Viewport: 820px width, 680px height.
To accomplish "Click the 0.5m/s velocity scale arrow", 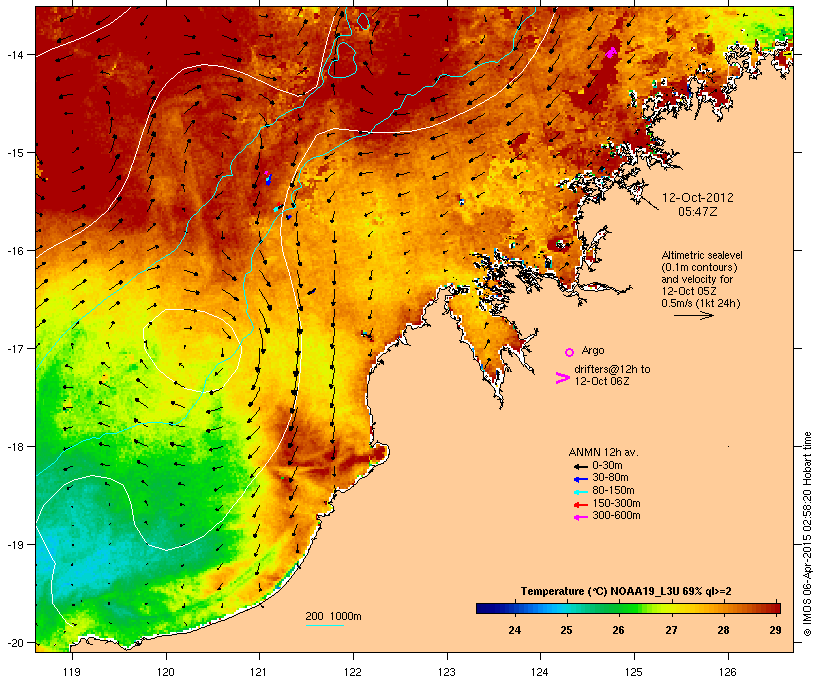I will point(693,315).
